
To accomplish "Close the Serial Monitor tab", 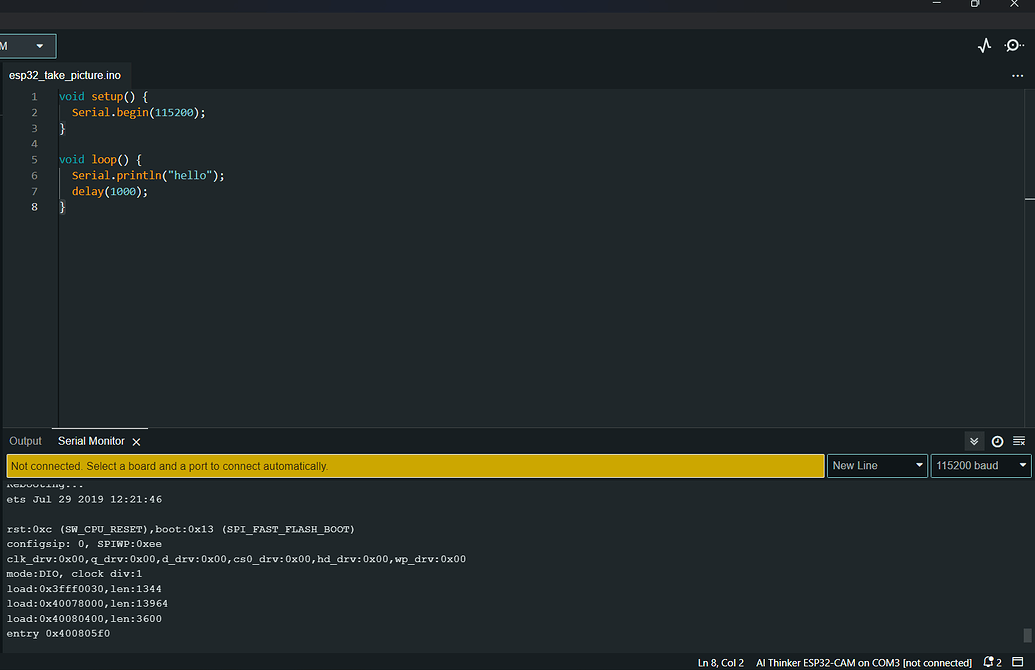I will point(135,441).
